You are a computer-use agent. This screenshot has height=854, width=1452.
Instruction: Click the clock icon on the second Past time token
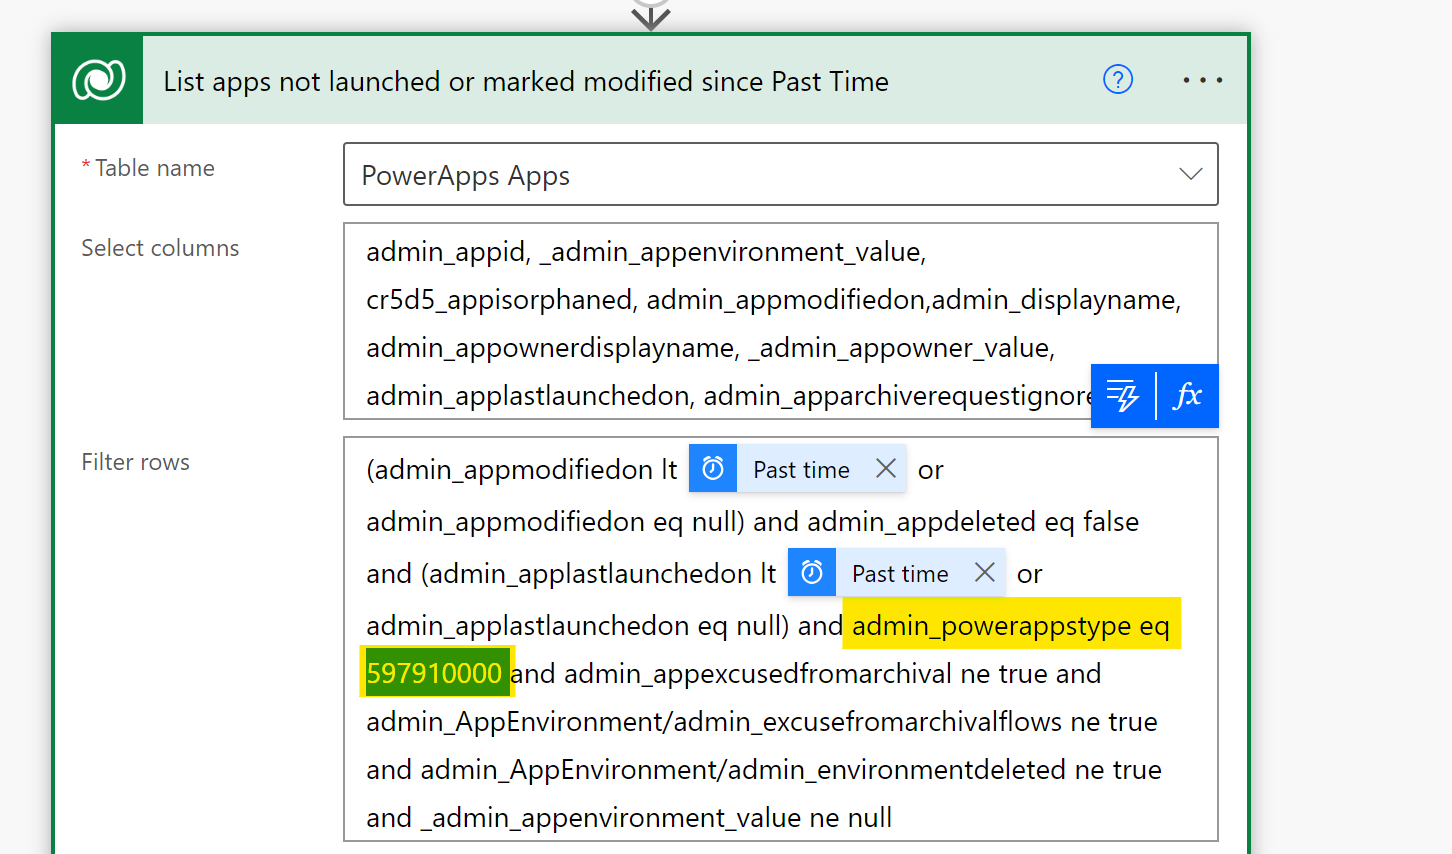(x=812, y=572)
